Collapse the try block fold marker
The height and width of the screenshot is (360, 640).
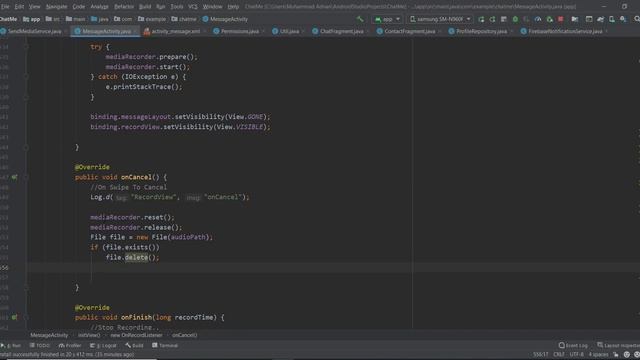(x=26, y=47)
